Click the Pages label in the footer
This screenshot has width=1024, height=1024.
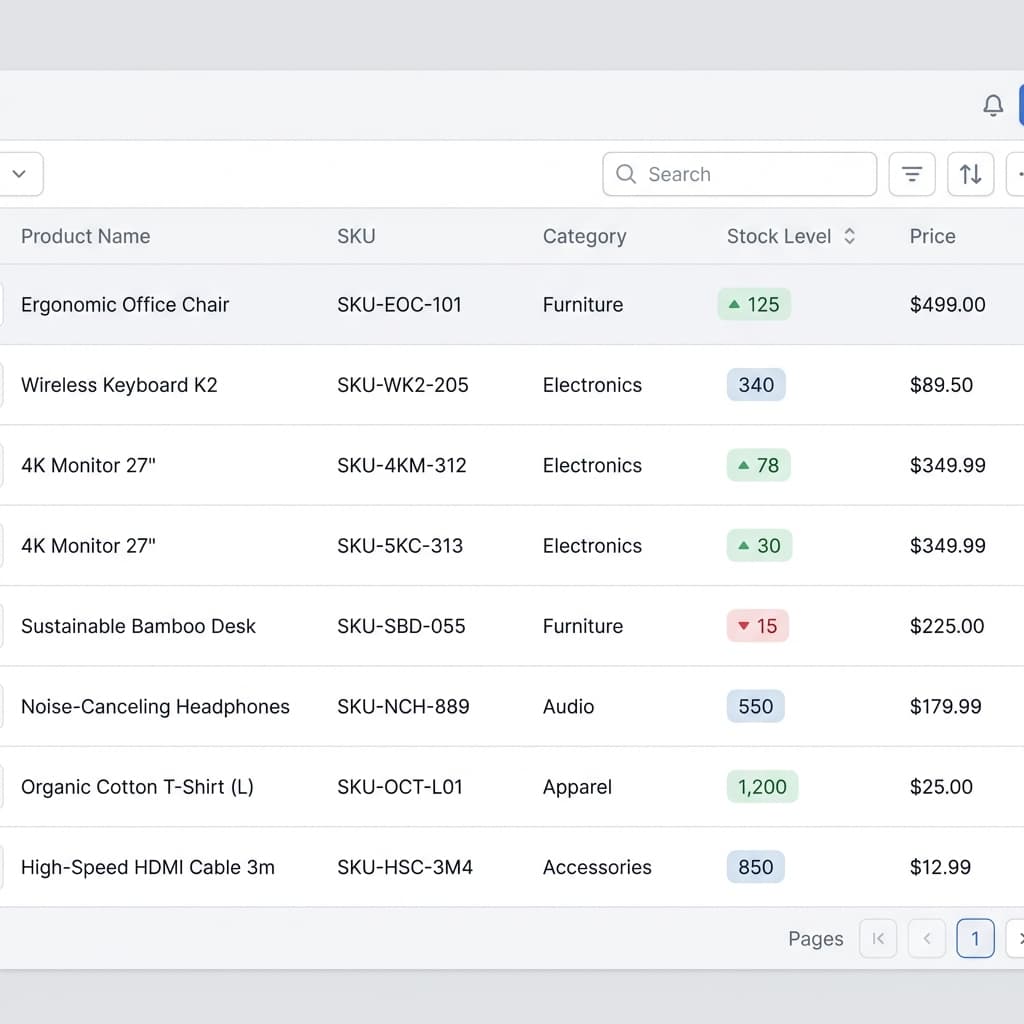(x=815, y=938)
